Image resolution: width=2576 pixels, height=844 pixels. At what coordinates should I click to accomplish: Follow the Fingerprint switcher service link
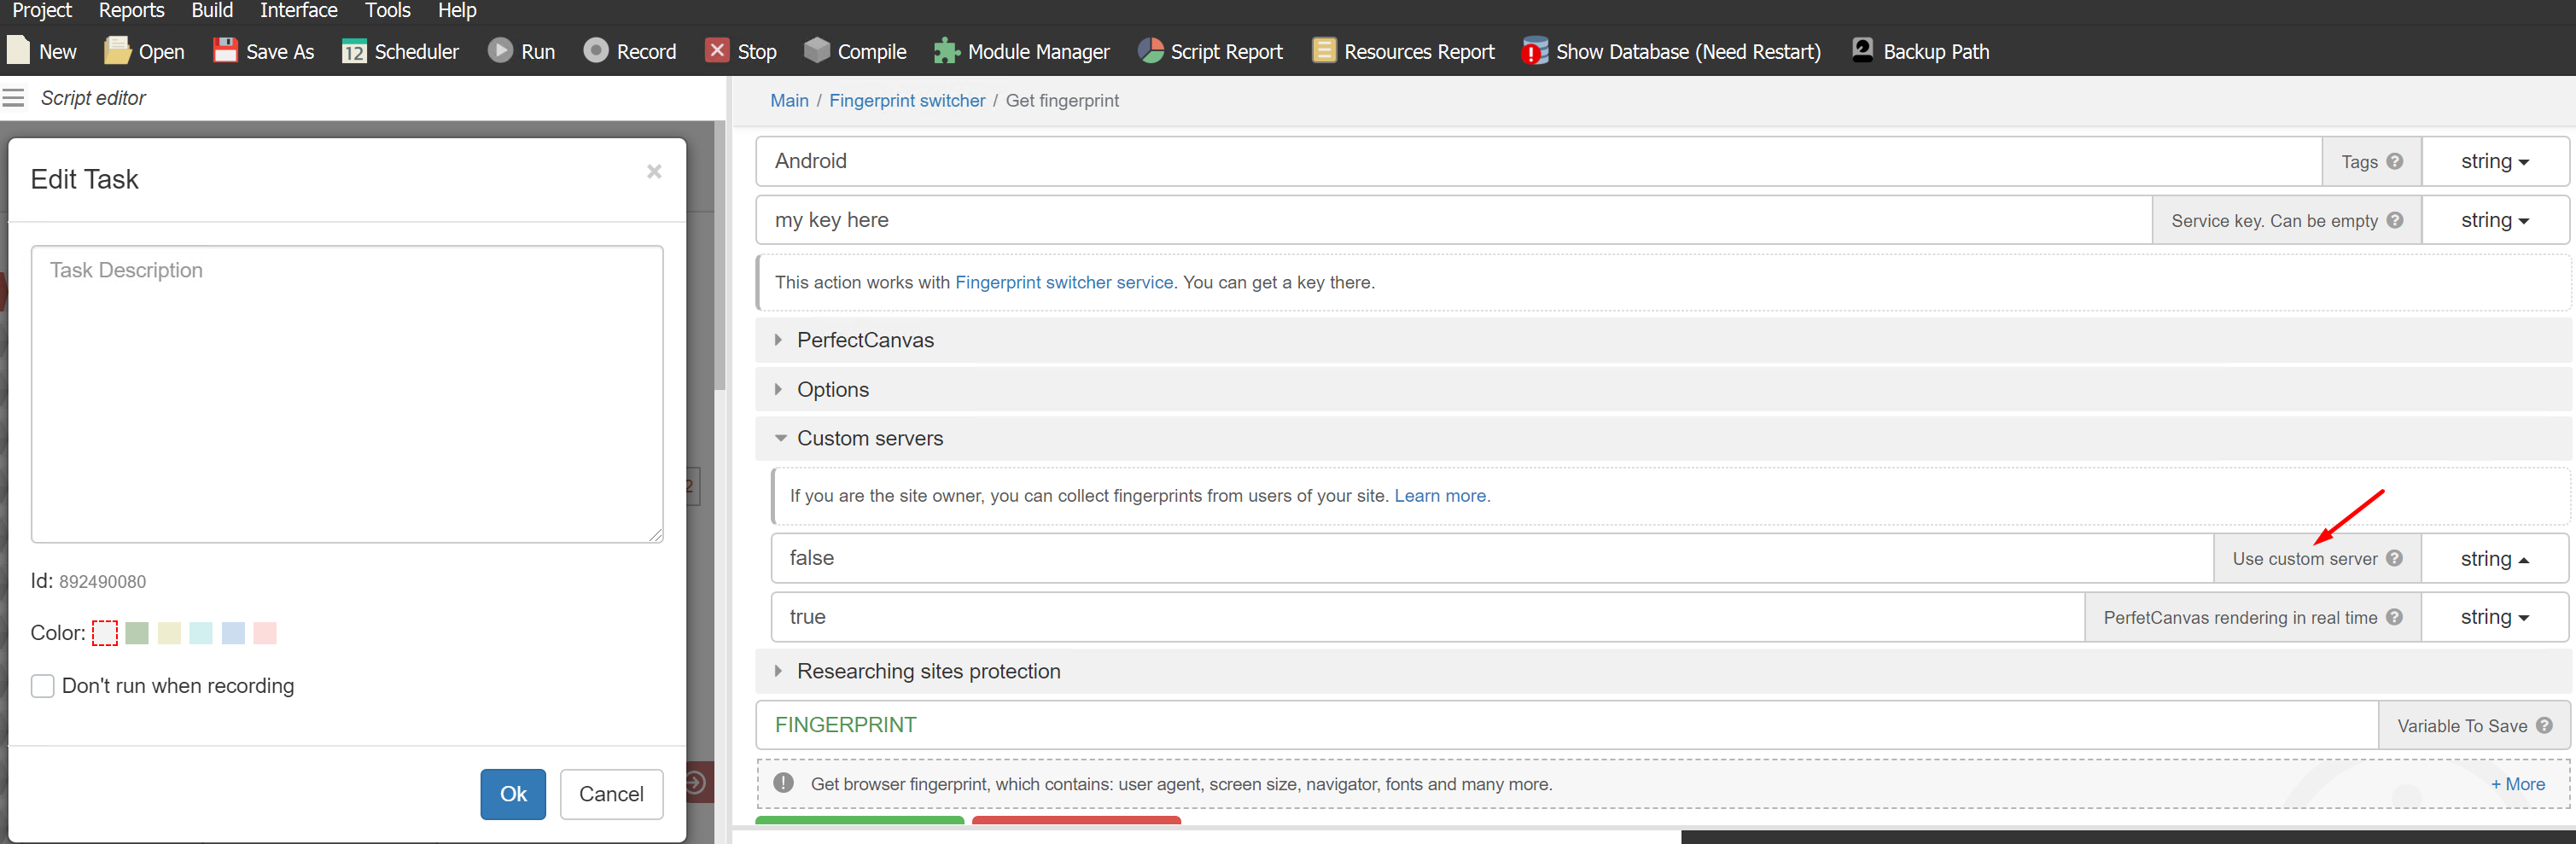click(1063, 283)
